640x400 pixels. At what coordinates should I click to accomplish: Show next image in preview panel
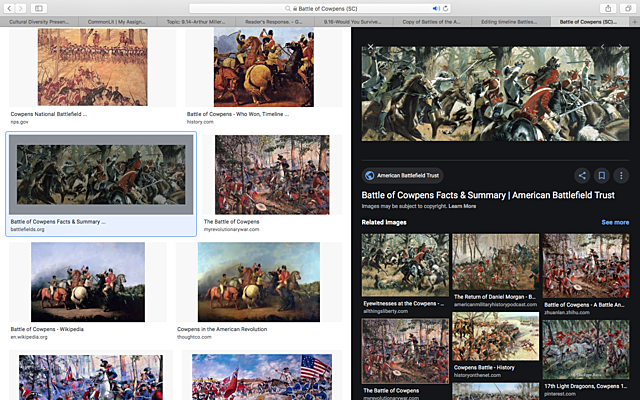click(620, 47)
